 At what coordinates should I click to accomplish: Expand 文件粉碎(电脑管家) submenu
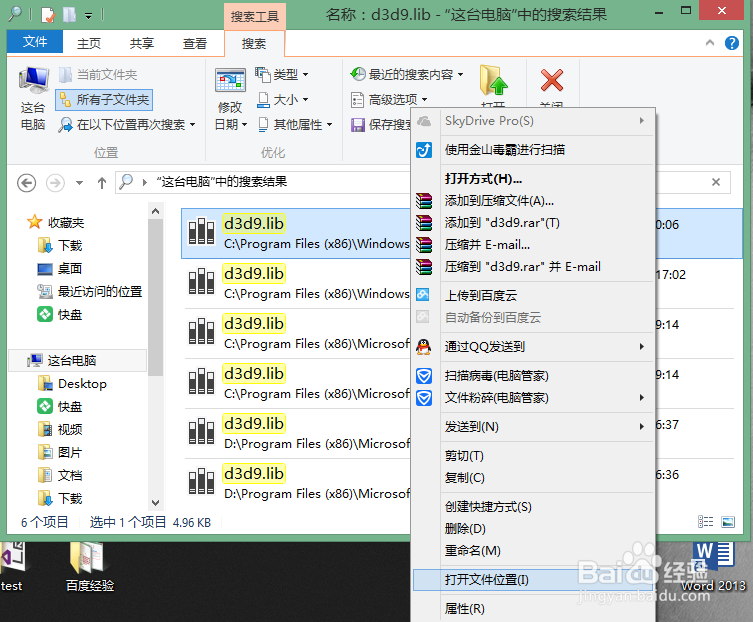tap(533, 398)
